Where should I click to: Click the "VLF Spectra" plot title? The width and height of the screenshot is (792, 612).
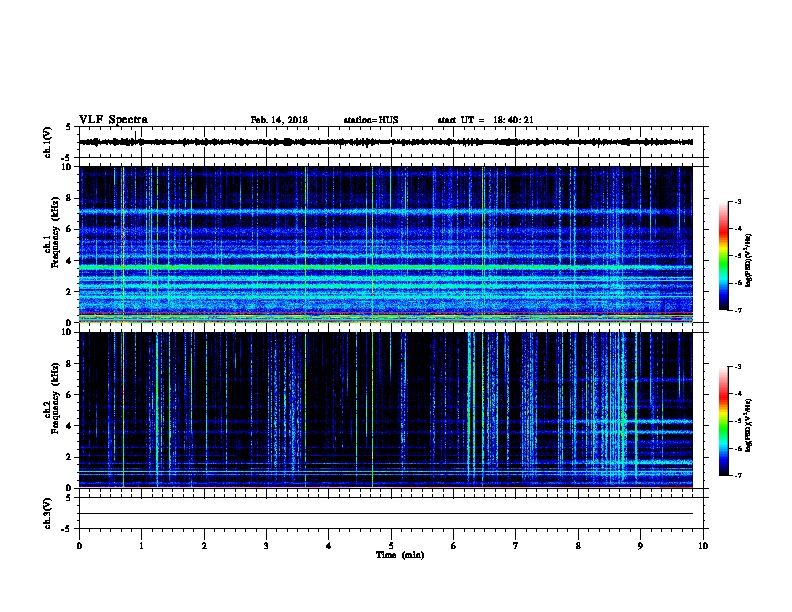point(113,120)
